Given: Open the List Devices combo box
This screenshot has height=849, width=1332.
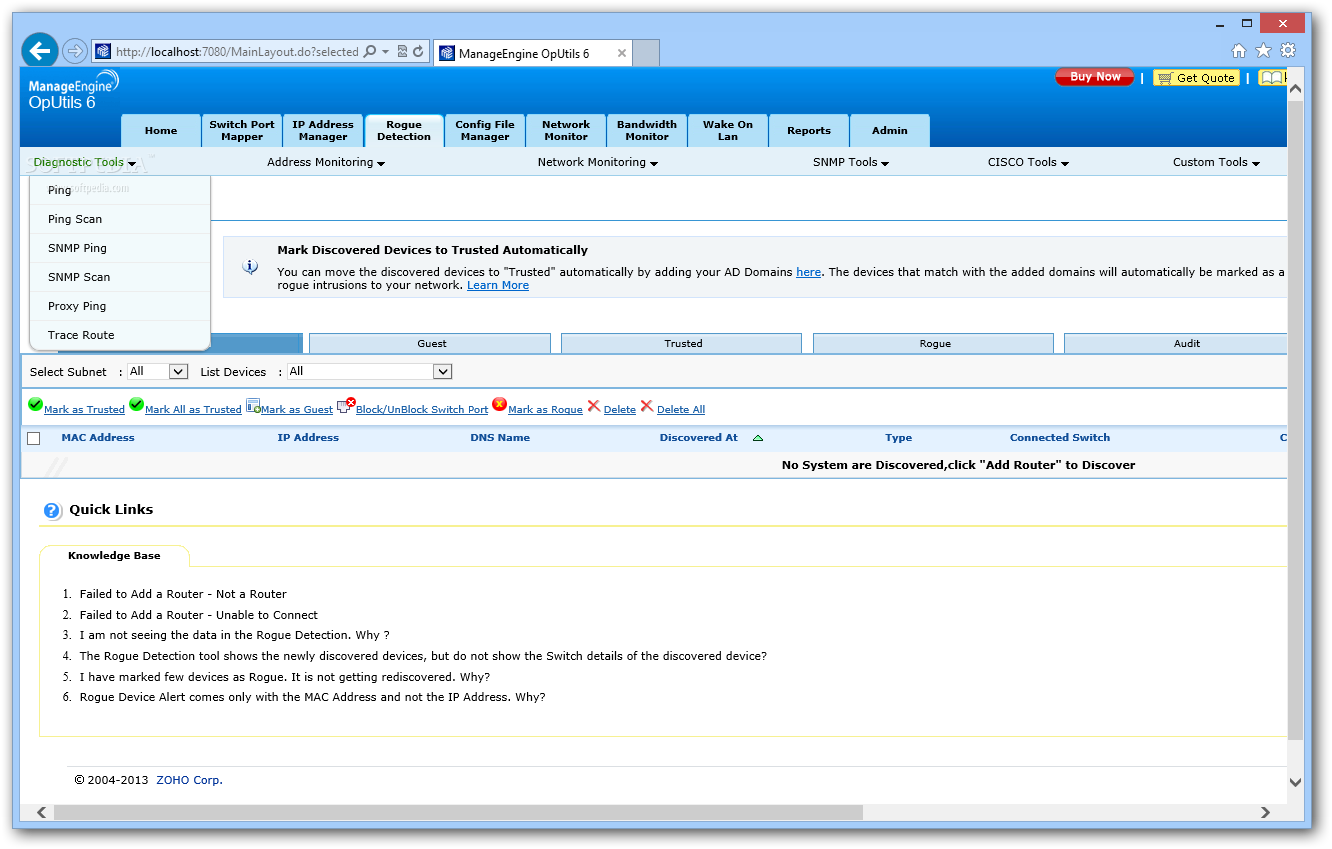Looking at the screenshot, I should coord(369,371).
